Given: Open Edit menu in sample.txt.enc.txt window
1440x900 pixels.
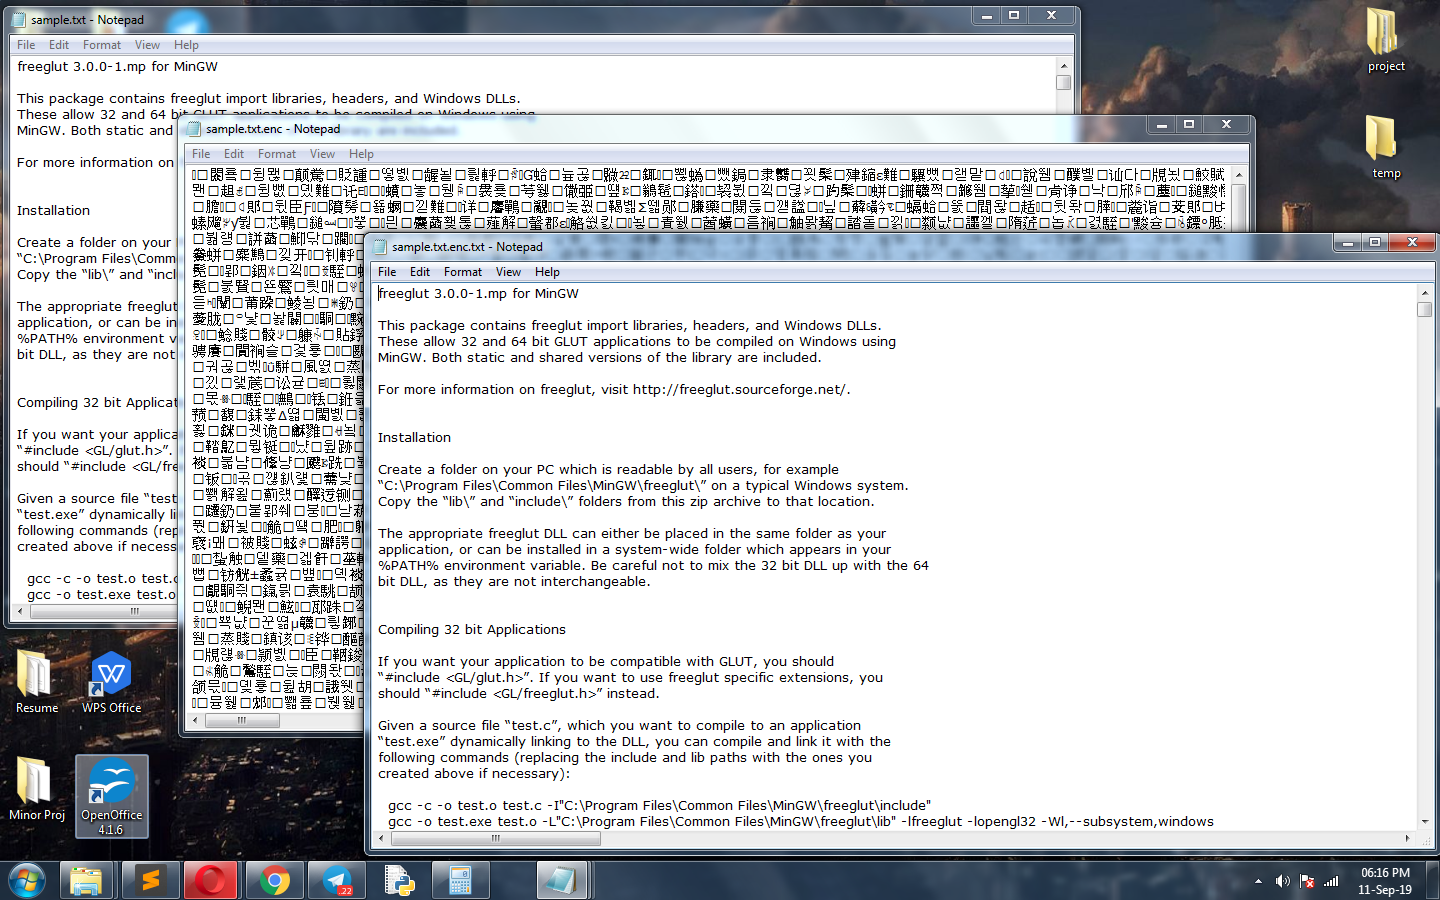Looking at the screenshot, I should point(420,272).
